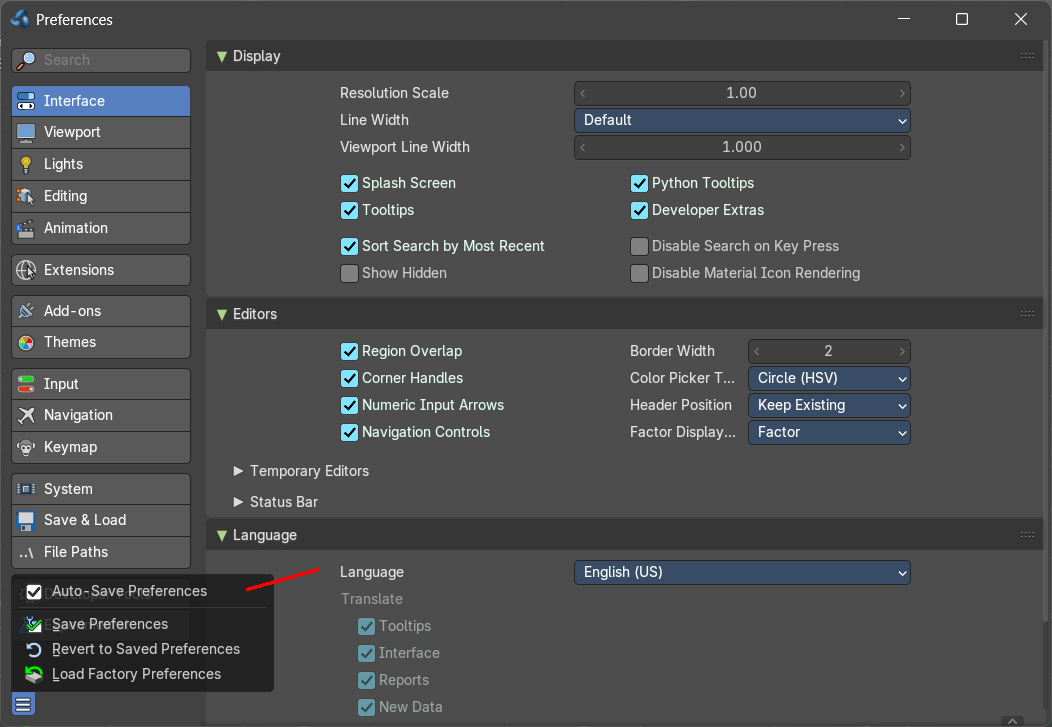Click the Save & Load floppy disk icon
The height and width of the screenshot is (727, 1052).
26,520
